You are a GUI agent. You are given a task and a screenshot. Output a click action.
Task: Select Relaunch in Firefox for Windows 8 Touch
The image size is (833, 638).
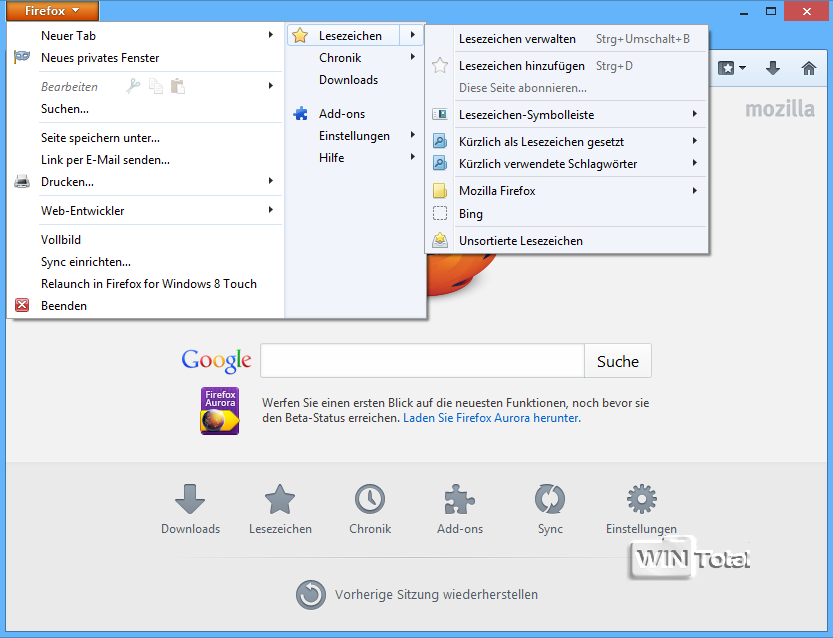click(x=149, y=284)
